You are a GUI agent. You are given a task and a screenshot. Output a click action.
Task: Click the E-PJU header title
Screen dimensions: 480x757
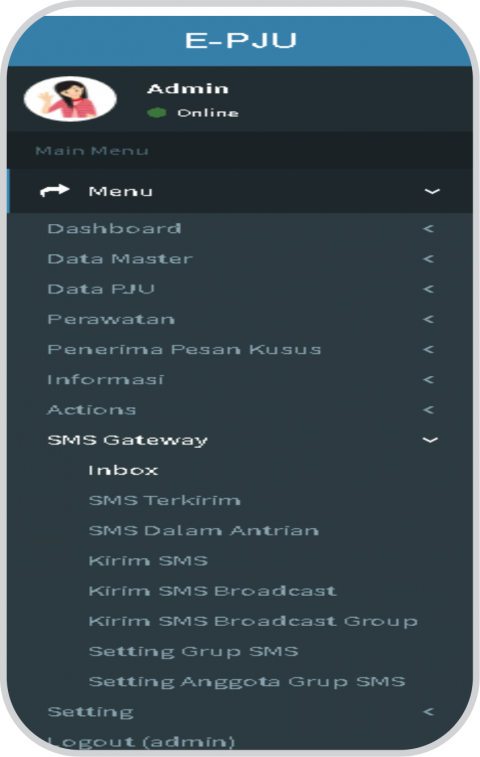coord(240,41)
